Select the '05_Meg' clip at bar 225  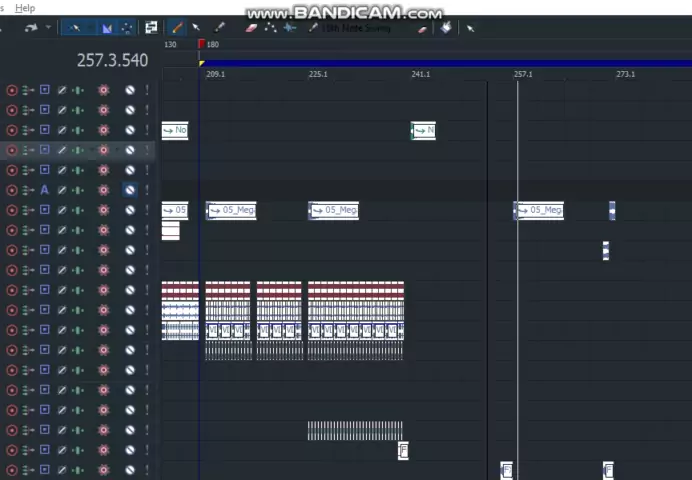point(334,210)
